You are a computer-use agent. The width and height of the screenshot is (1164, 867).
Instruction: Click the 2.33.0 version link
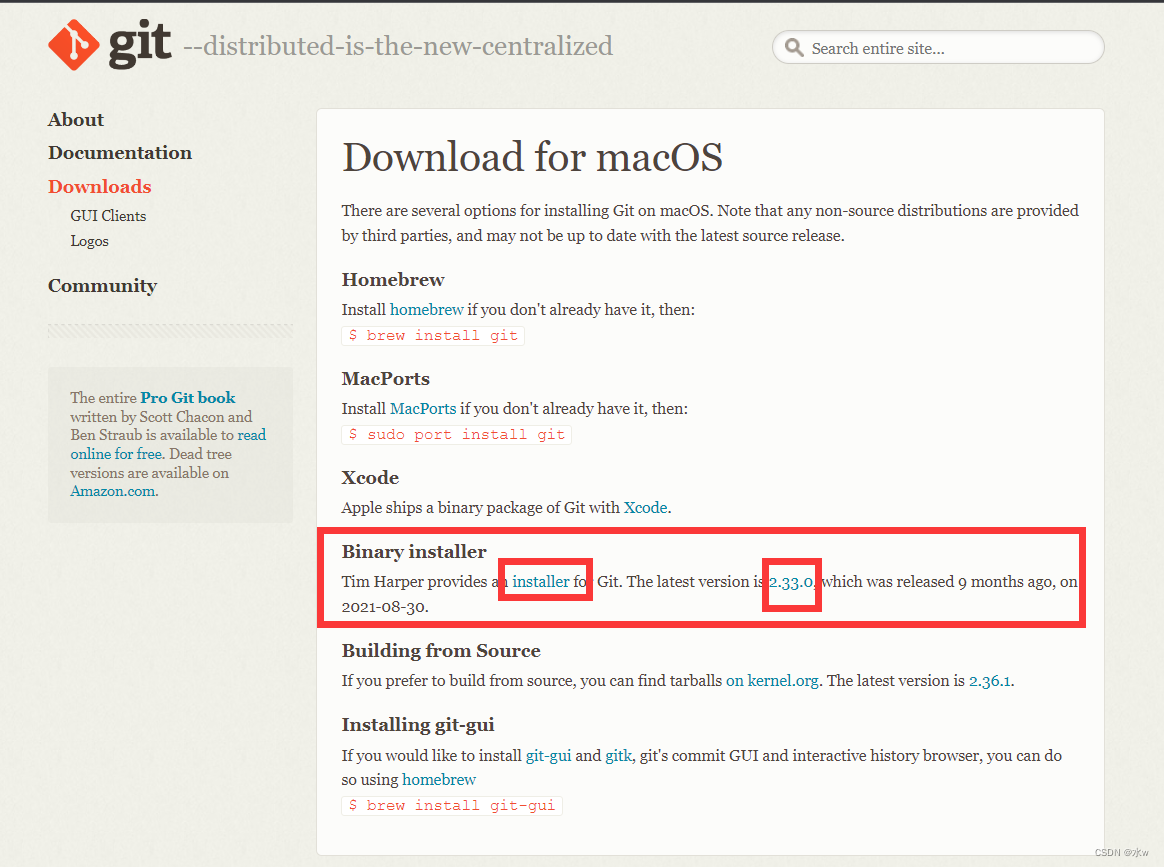point(791,582)
